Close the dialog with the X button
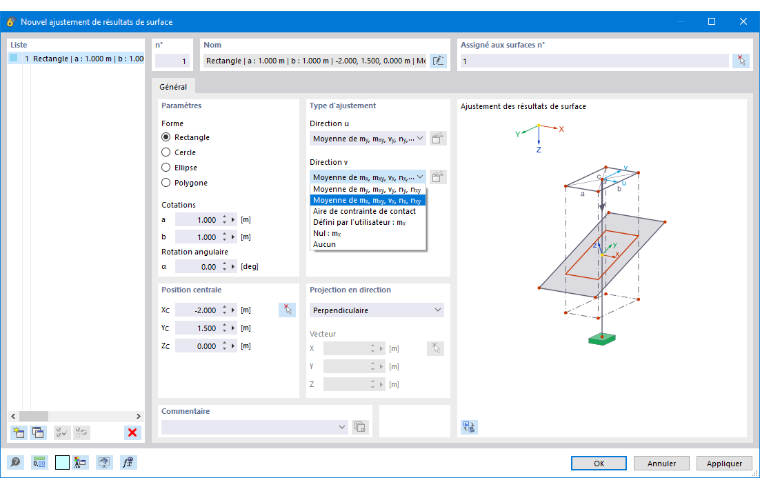760x489 pixels. pyautogui.click(x=743, y=21)
